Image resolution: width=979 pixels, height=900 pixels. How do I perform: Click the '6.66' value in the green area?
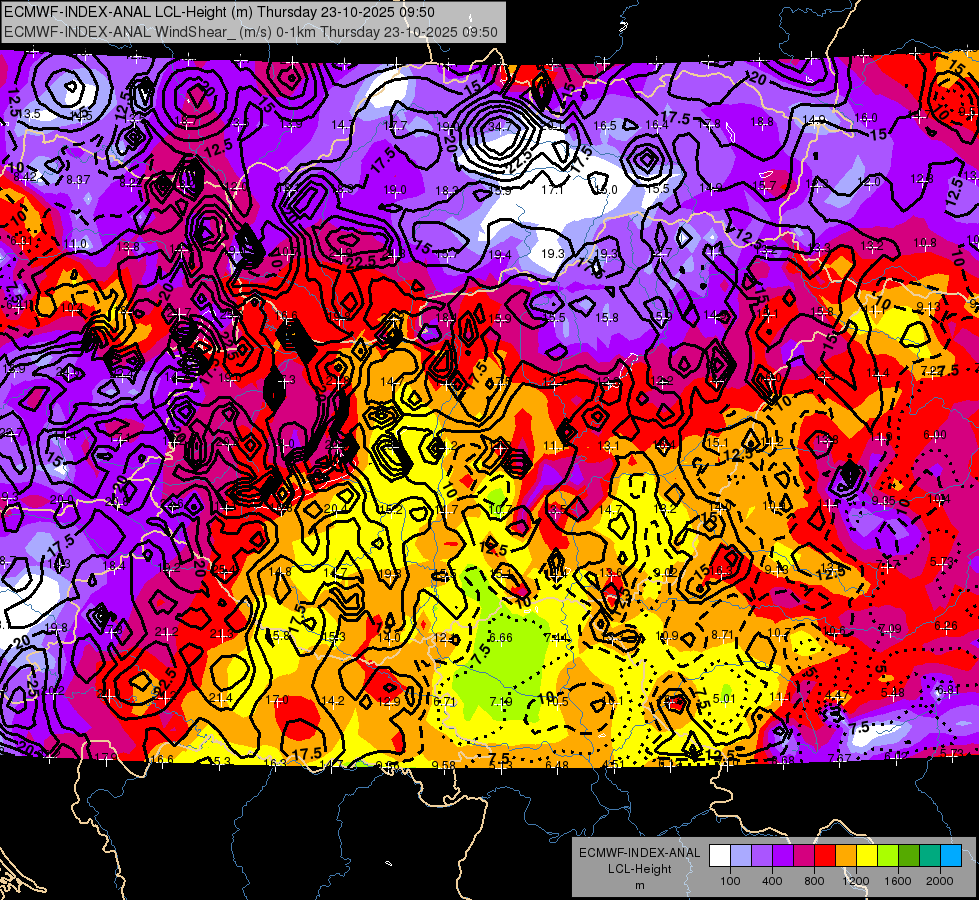501,638
